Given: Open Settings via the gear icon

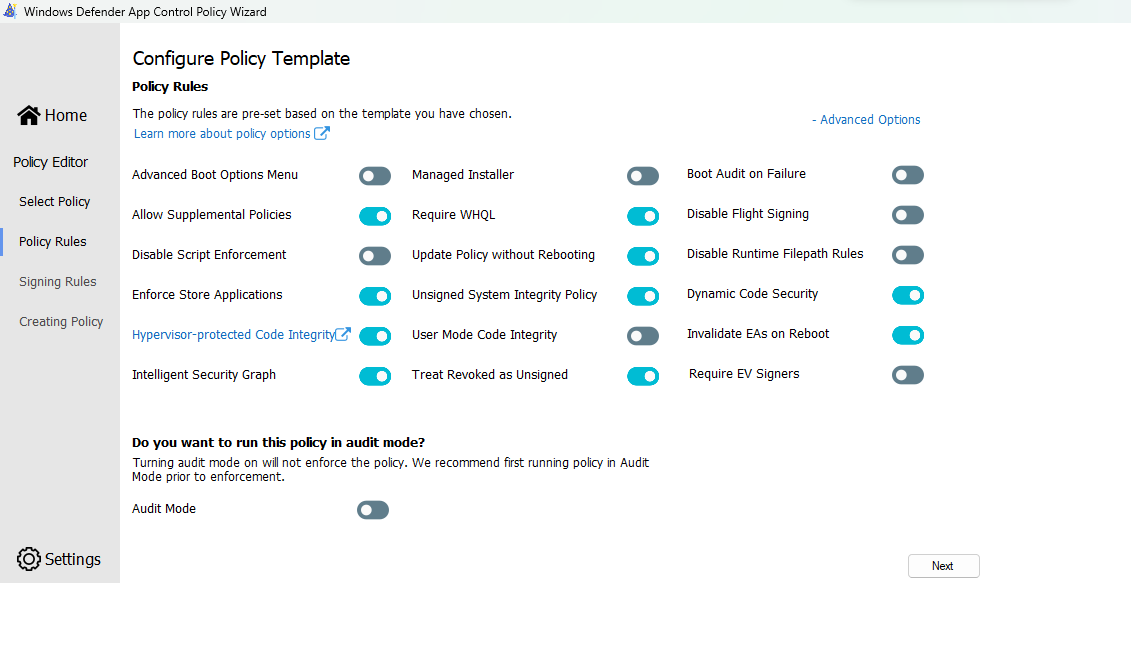Looking at the screenshot, I should [x=28, y=558].
